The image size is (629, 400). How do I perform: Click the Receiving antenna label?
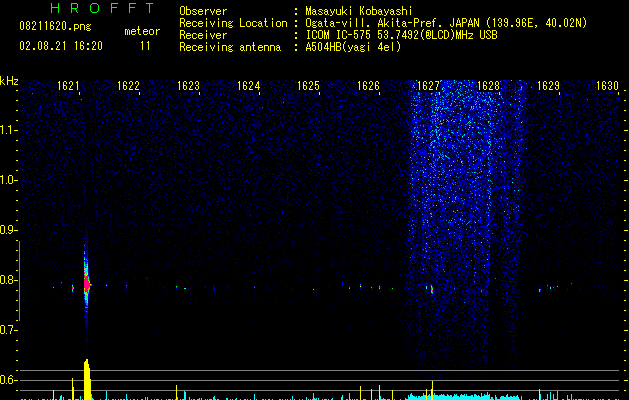pos(230,47)
